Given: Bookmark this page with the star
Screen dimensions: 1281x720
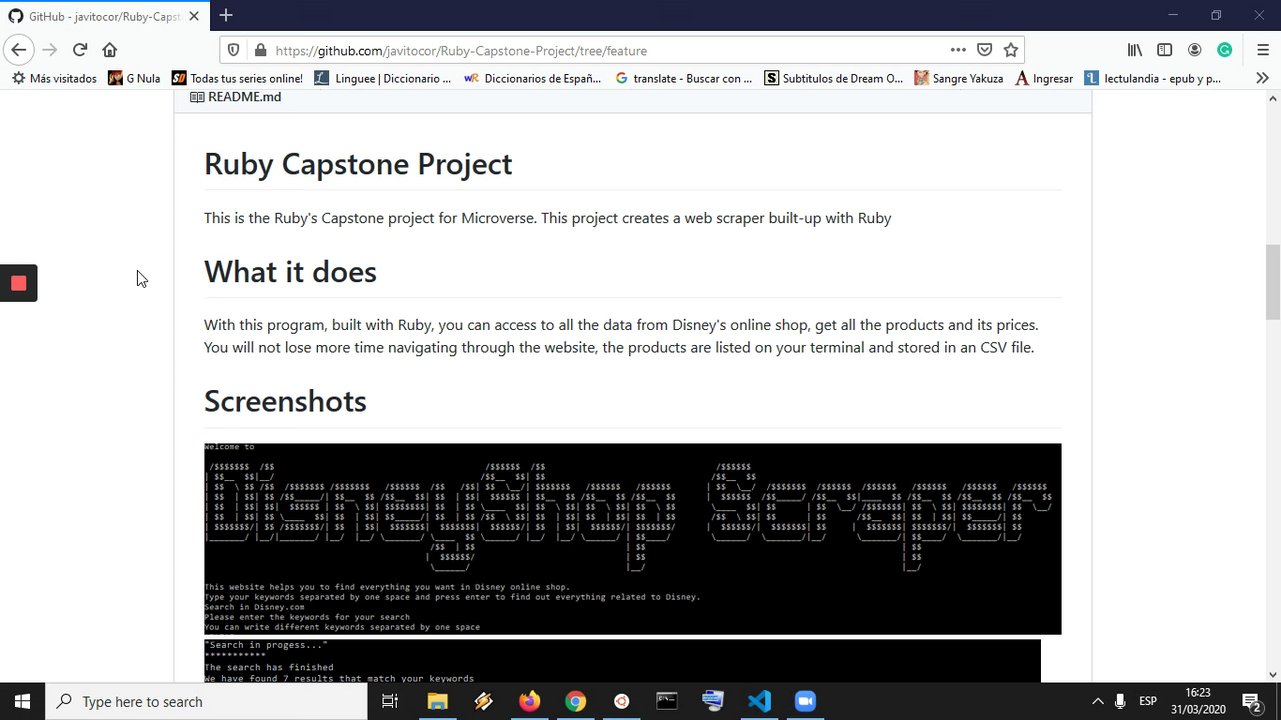Looking at the screenshot, I should coord(1011,50).
